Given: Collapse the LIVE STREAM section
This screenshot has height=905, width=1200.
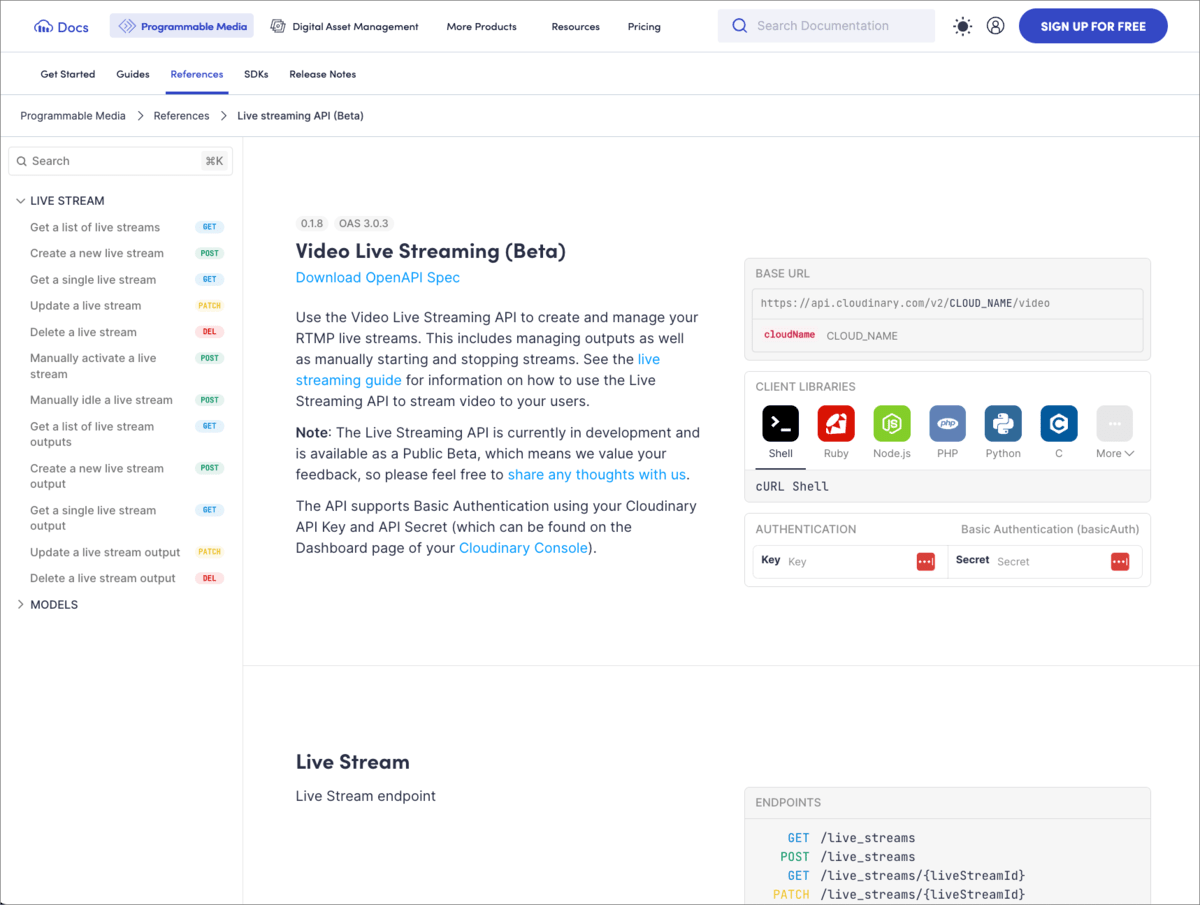Looking at the screenshot, I should 20,201.
